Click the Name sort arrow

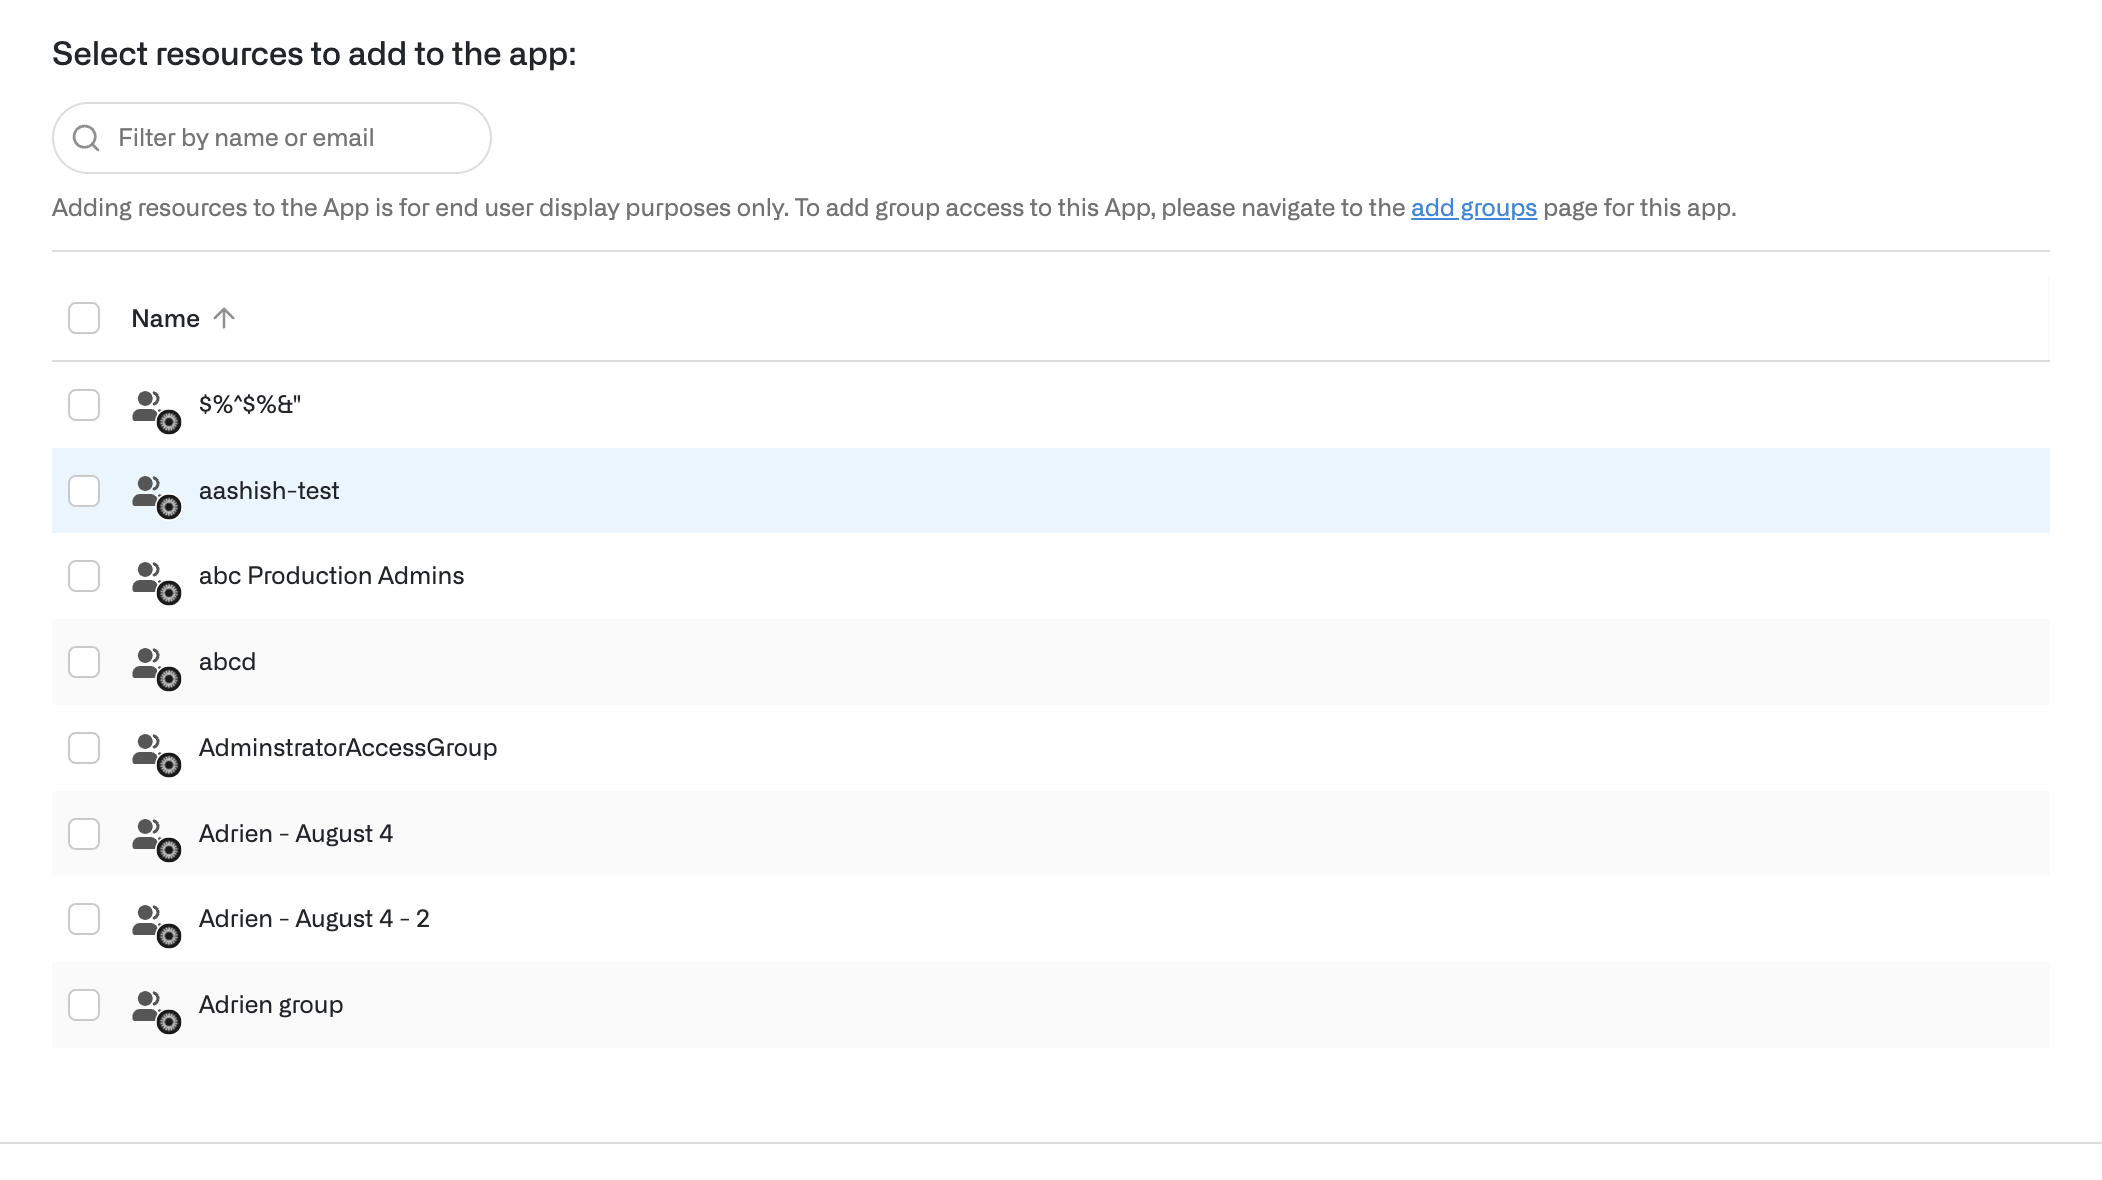coord(224,318)
